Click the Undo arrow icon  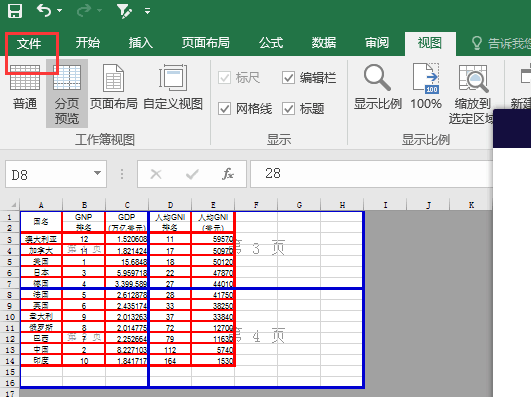tap(44, 11)
